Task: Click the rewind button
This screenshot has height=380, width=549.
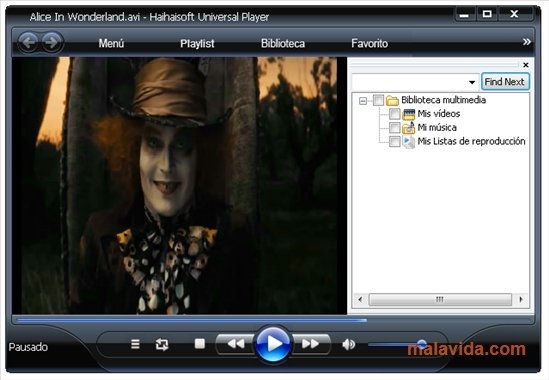Action: pos(236,344)
